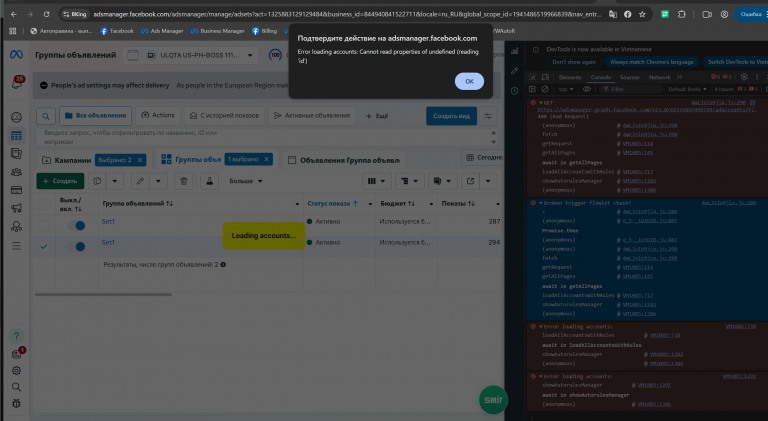Open the DevTools top context dropdown
The image size is (768, 421).
click(566, 89)
